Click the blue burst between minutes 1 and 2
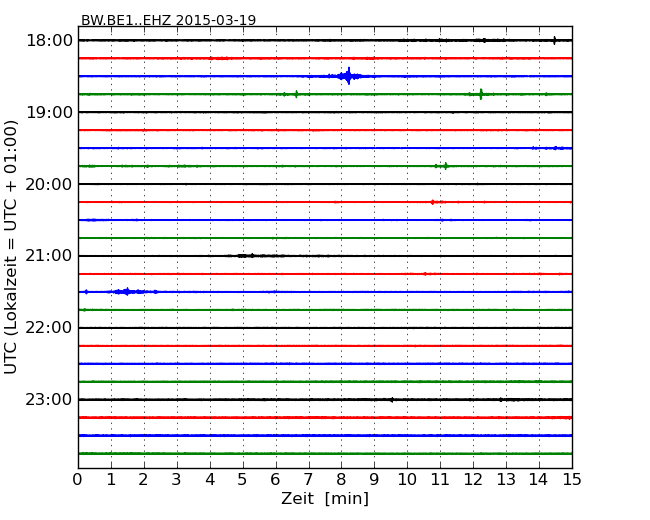Viewport: 650px width, 520px height. pos(127,292)
